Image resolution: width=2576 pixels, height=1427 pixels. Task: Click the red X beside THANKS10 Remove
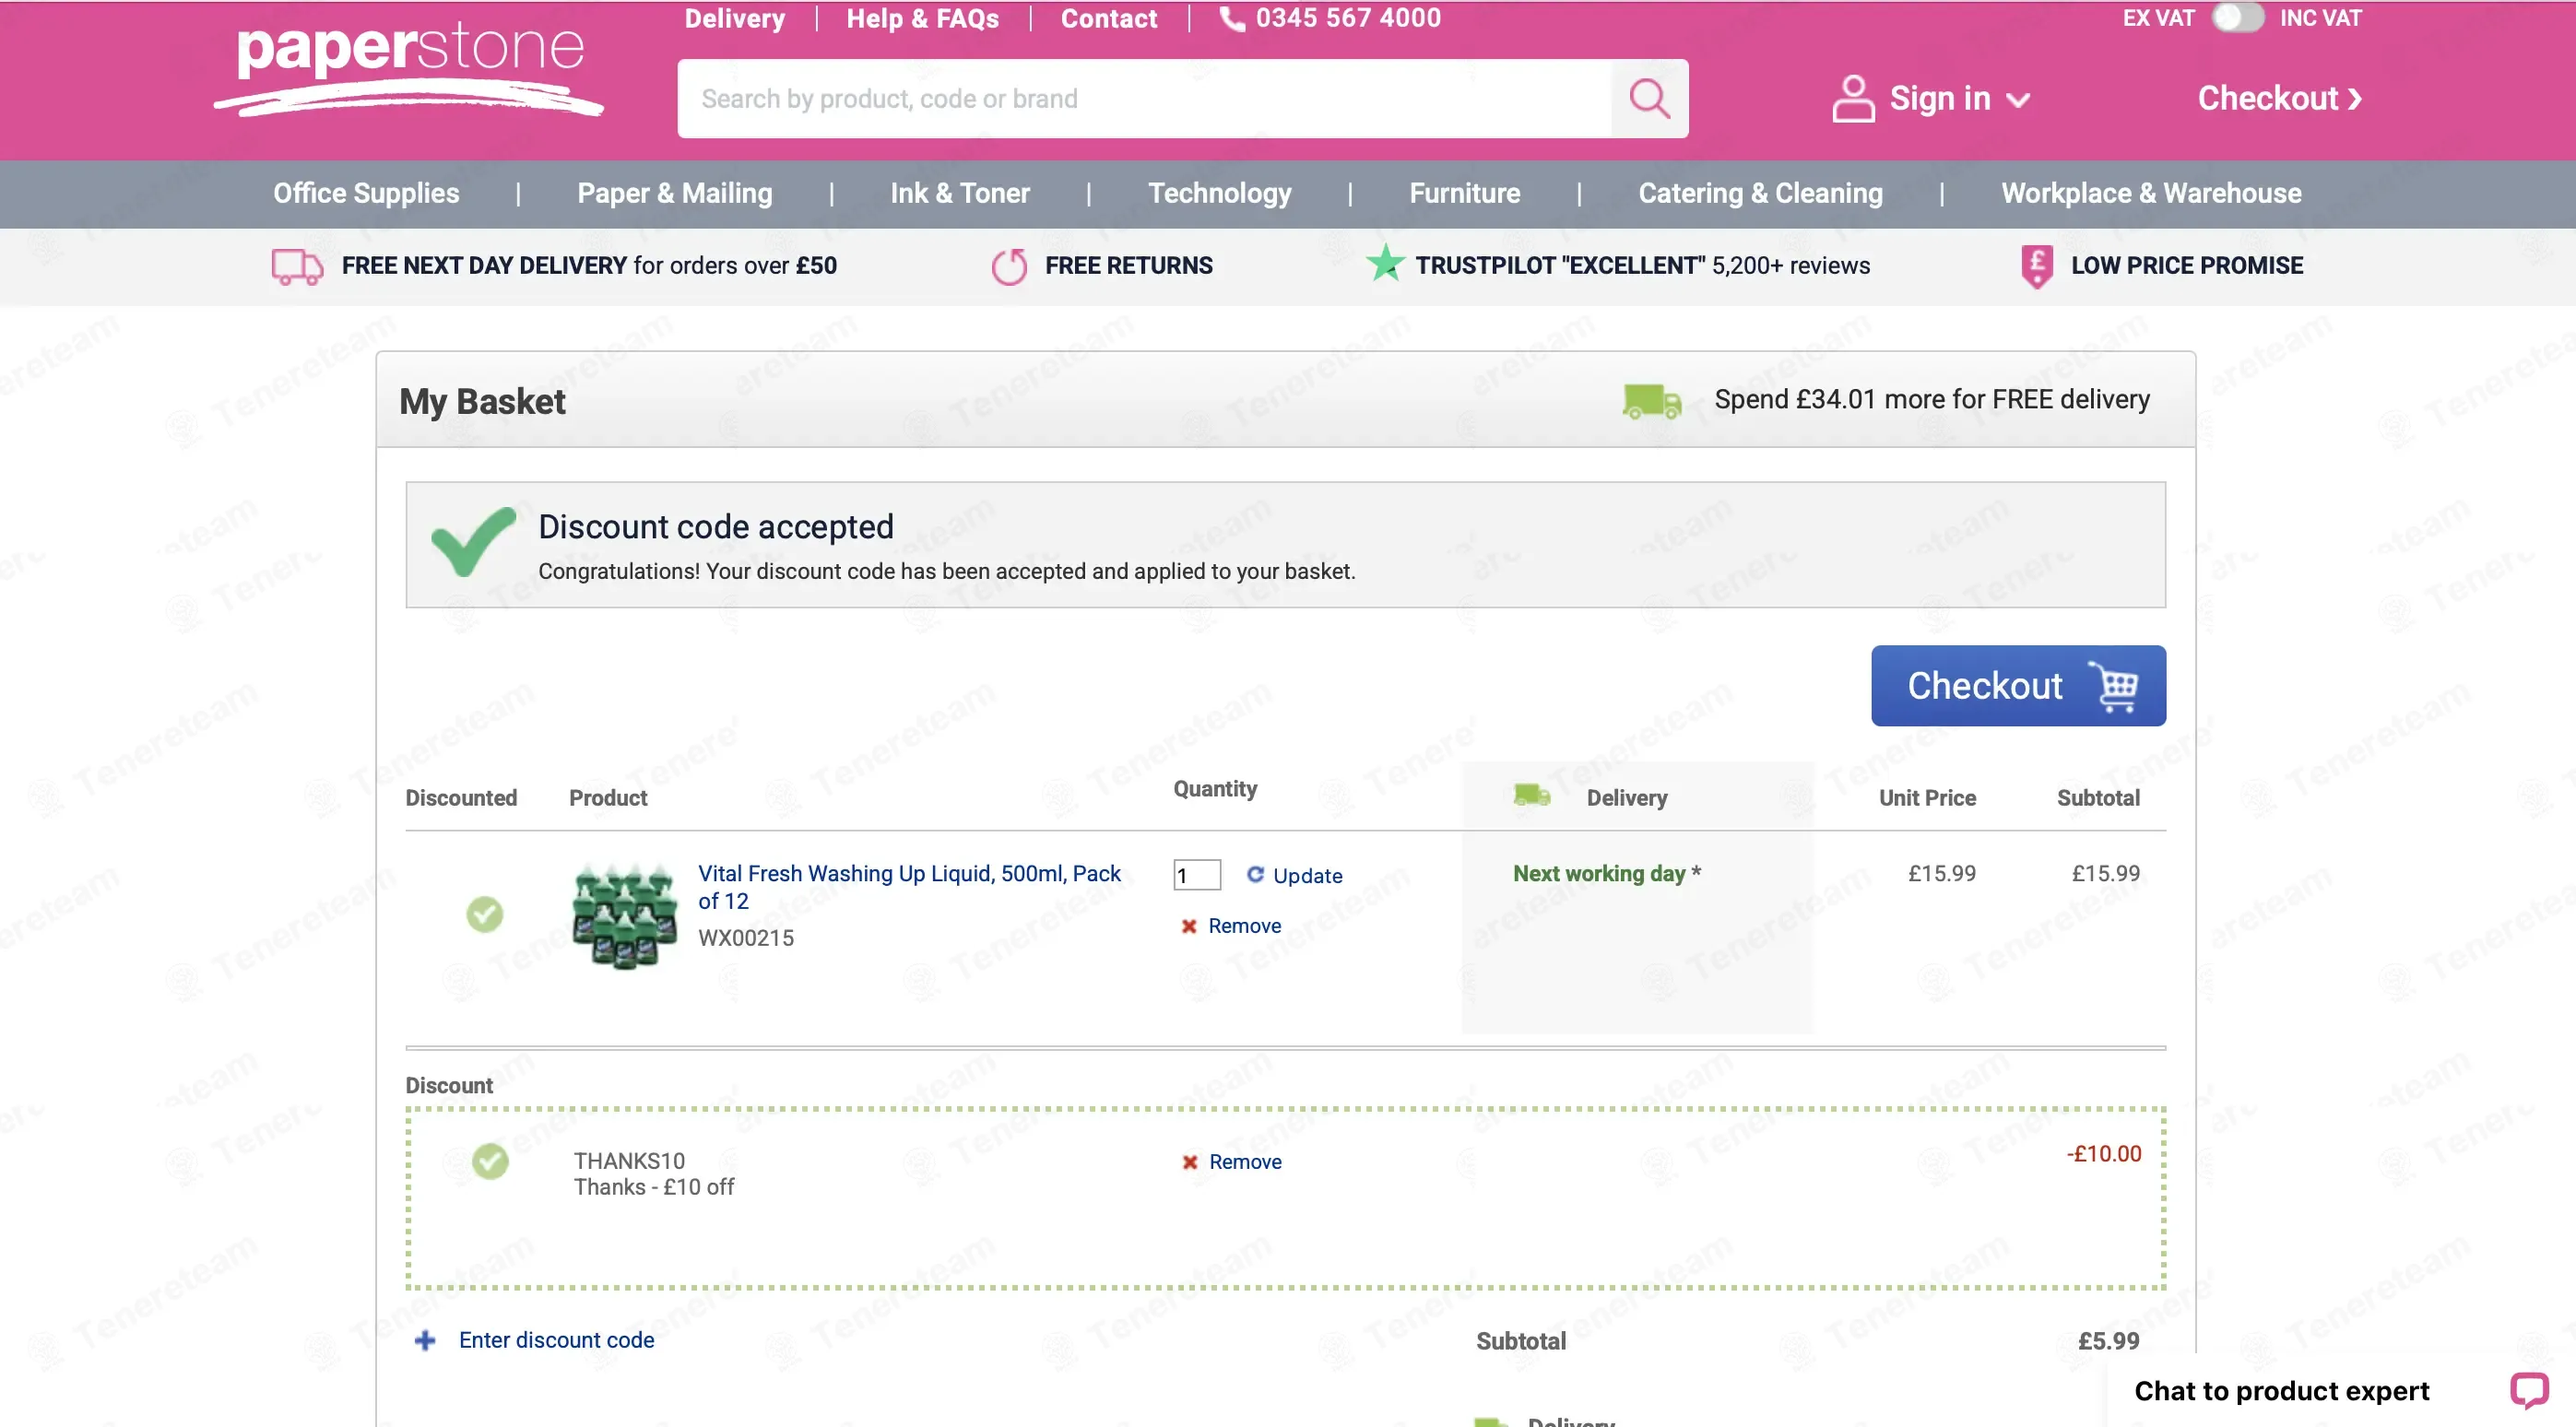click(x=1190, y=1162)
